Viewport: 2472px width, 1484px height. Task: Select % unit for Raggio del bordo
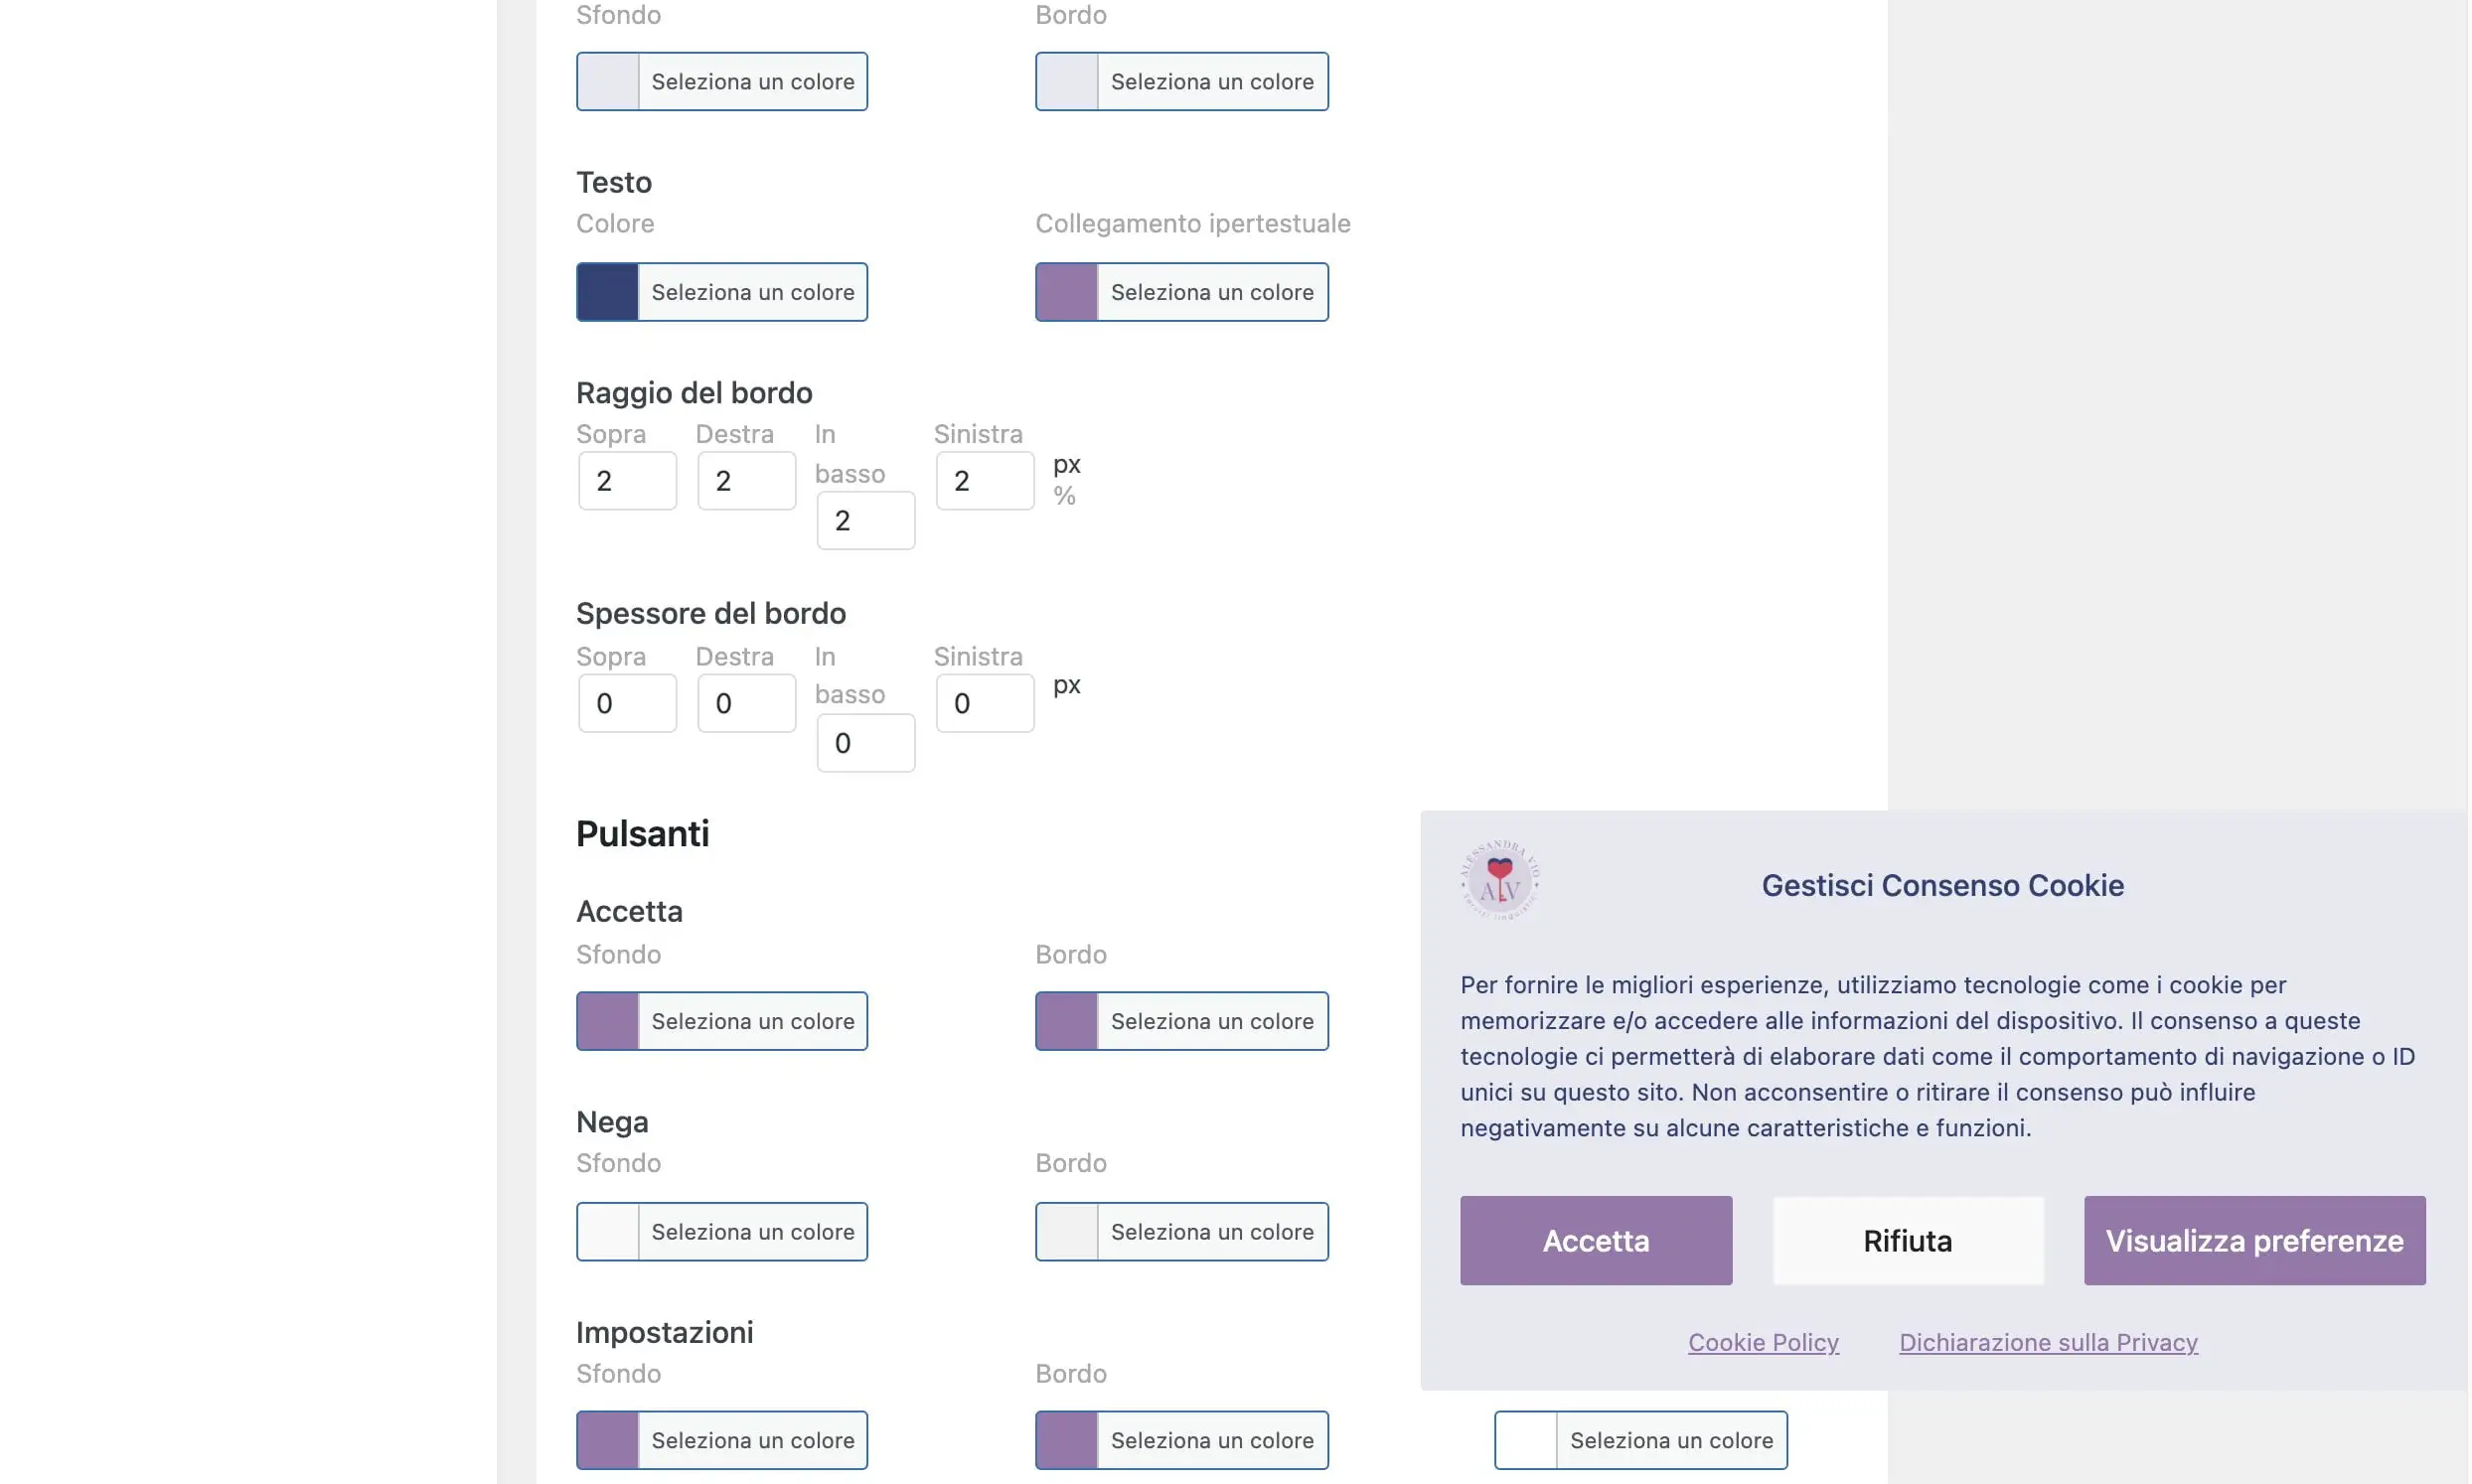click(x=1064, y=496)
